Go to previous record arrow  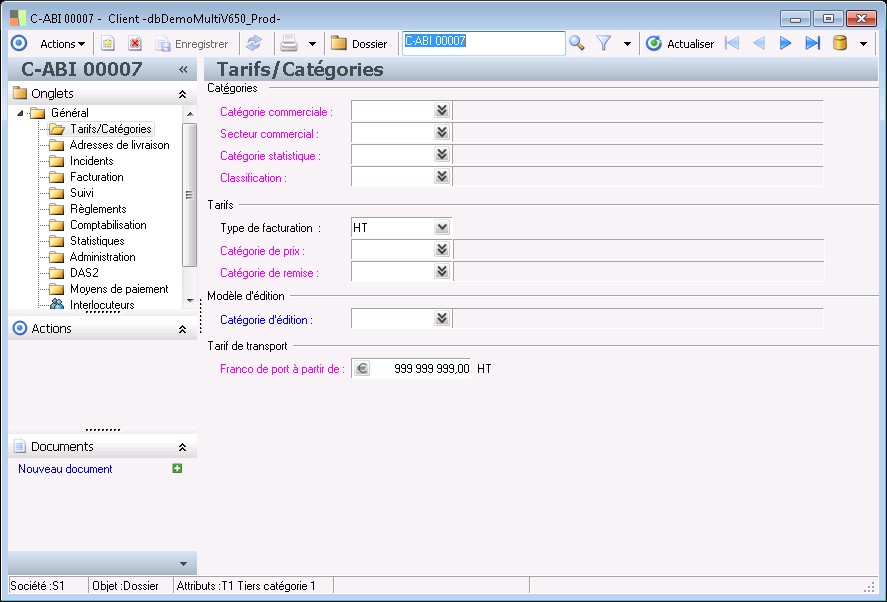759,43
